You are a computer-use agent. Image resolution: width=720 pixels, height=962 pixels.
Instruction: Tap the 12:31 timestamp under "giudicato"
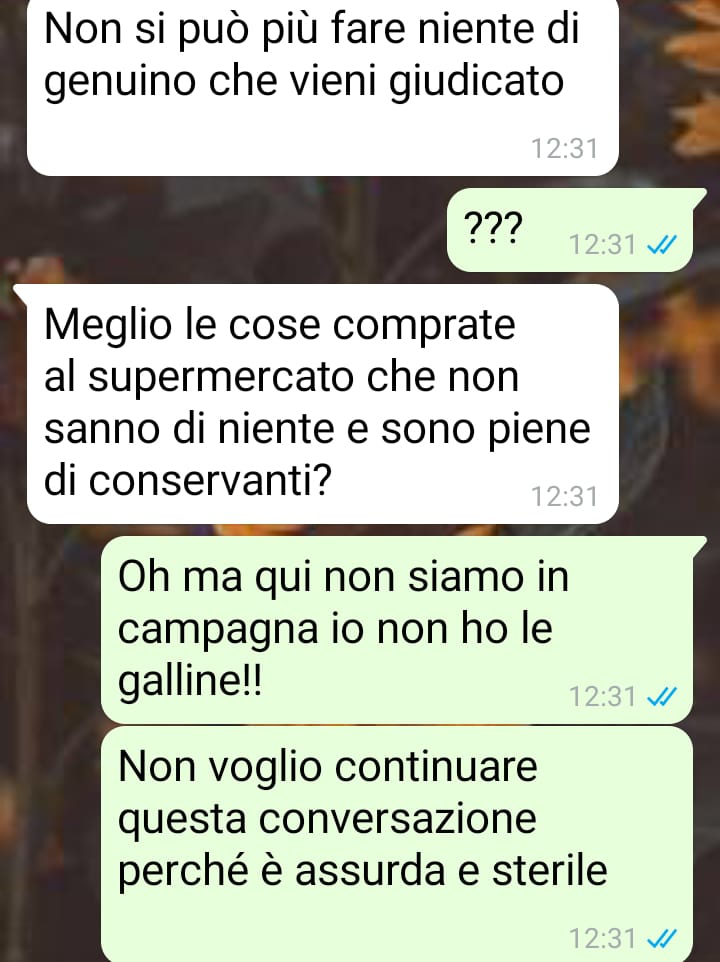pos(564,148)
